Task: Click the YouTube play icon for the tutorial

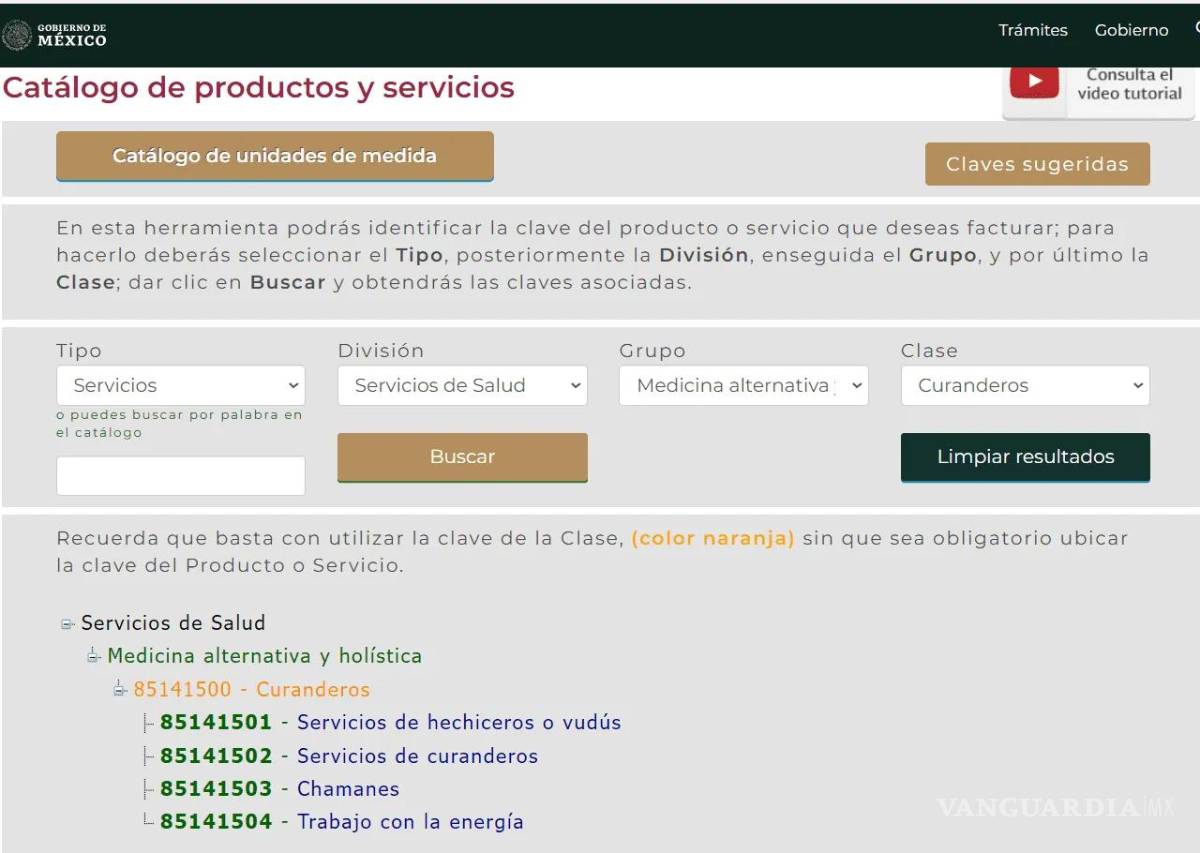Action: coord(1035,82)
